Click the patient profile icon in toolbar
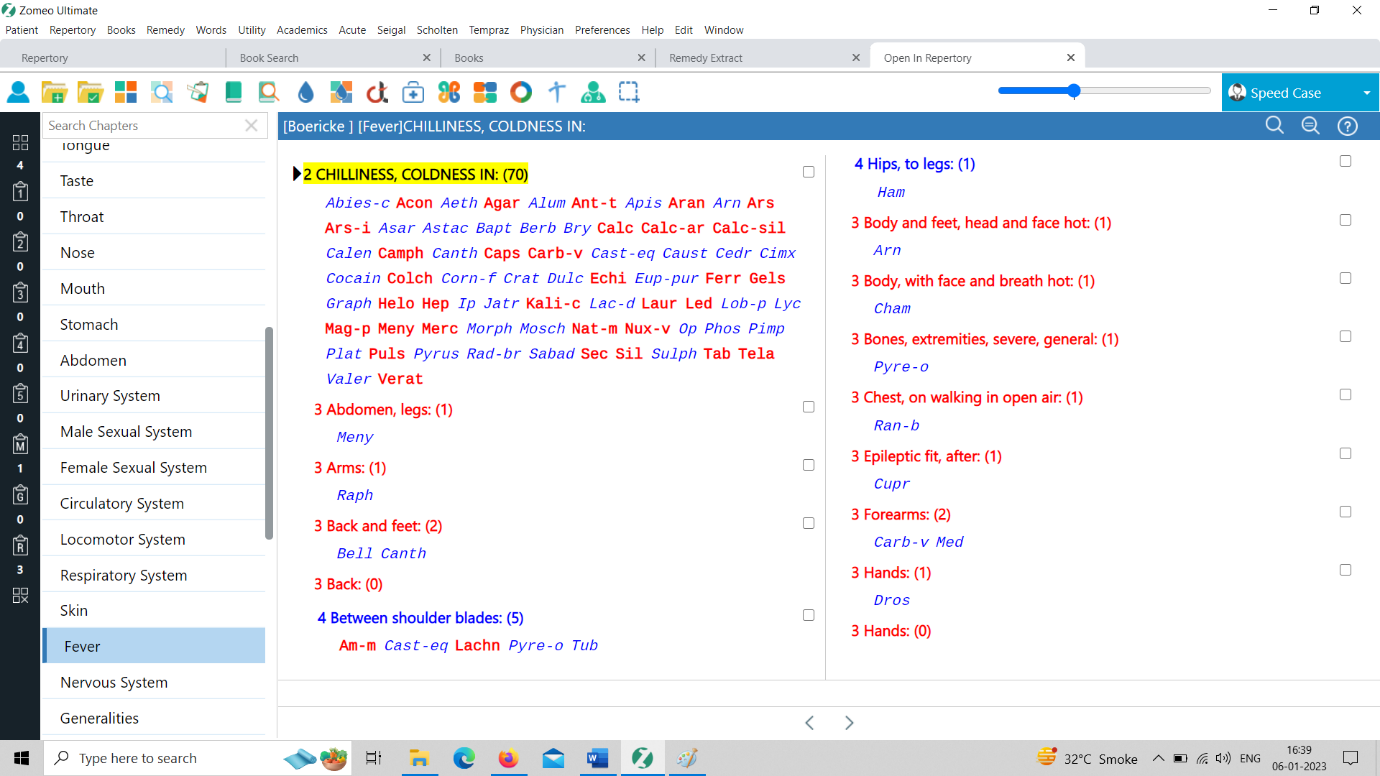The image size is (1380, 776). (18, 93)
